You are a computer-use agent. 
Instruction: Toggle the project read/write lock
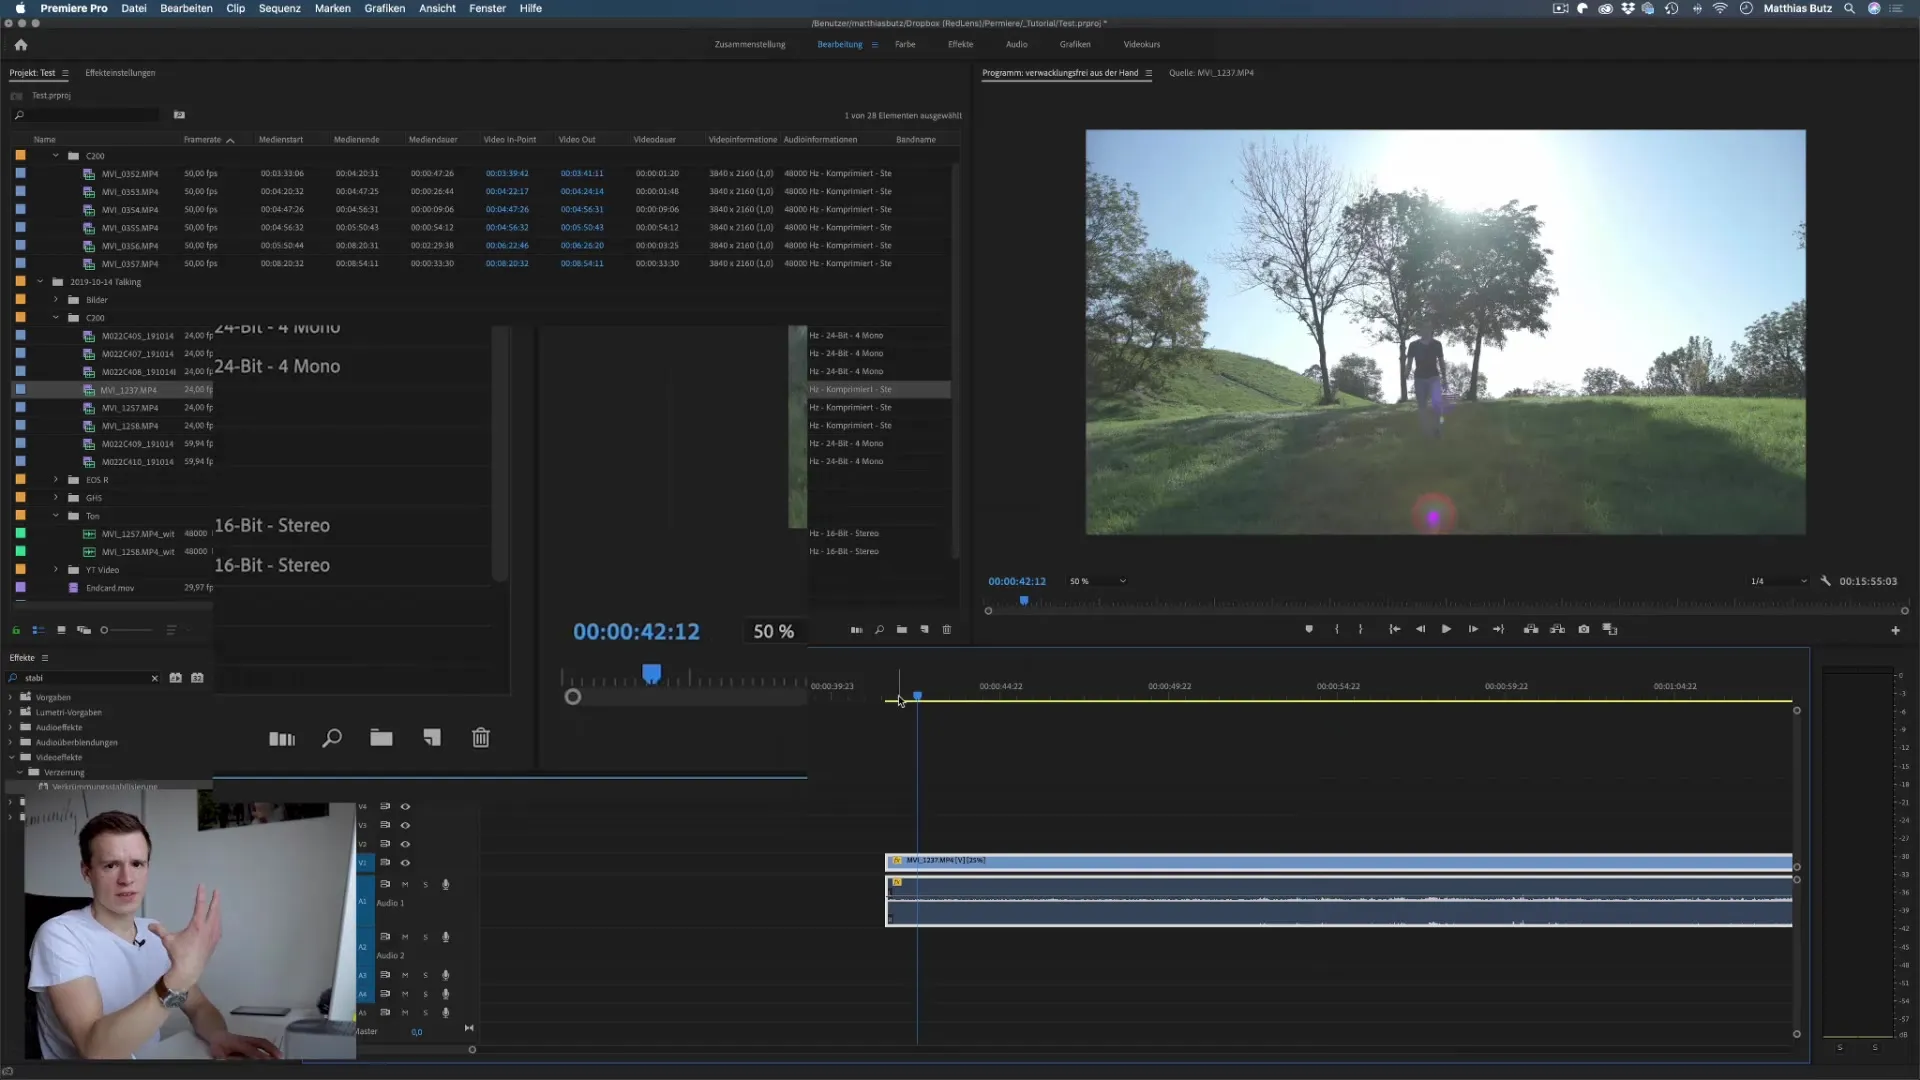pos(16,630)
